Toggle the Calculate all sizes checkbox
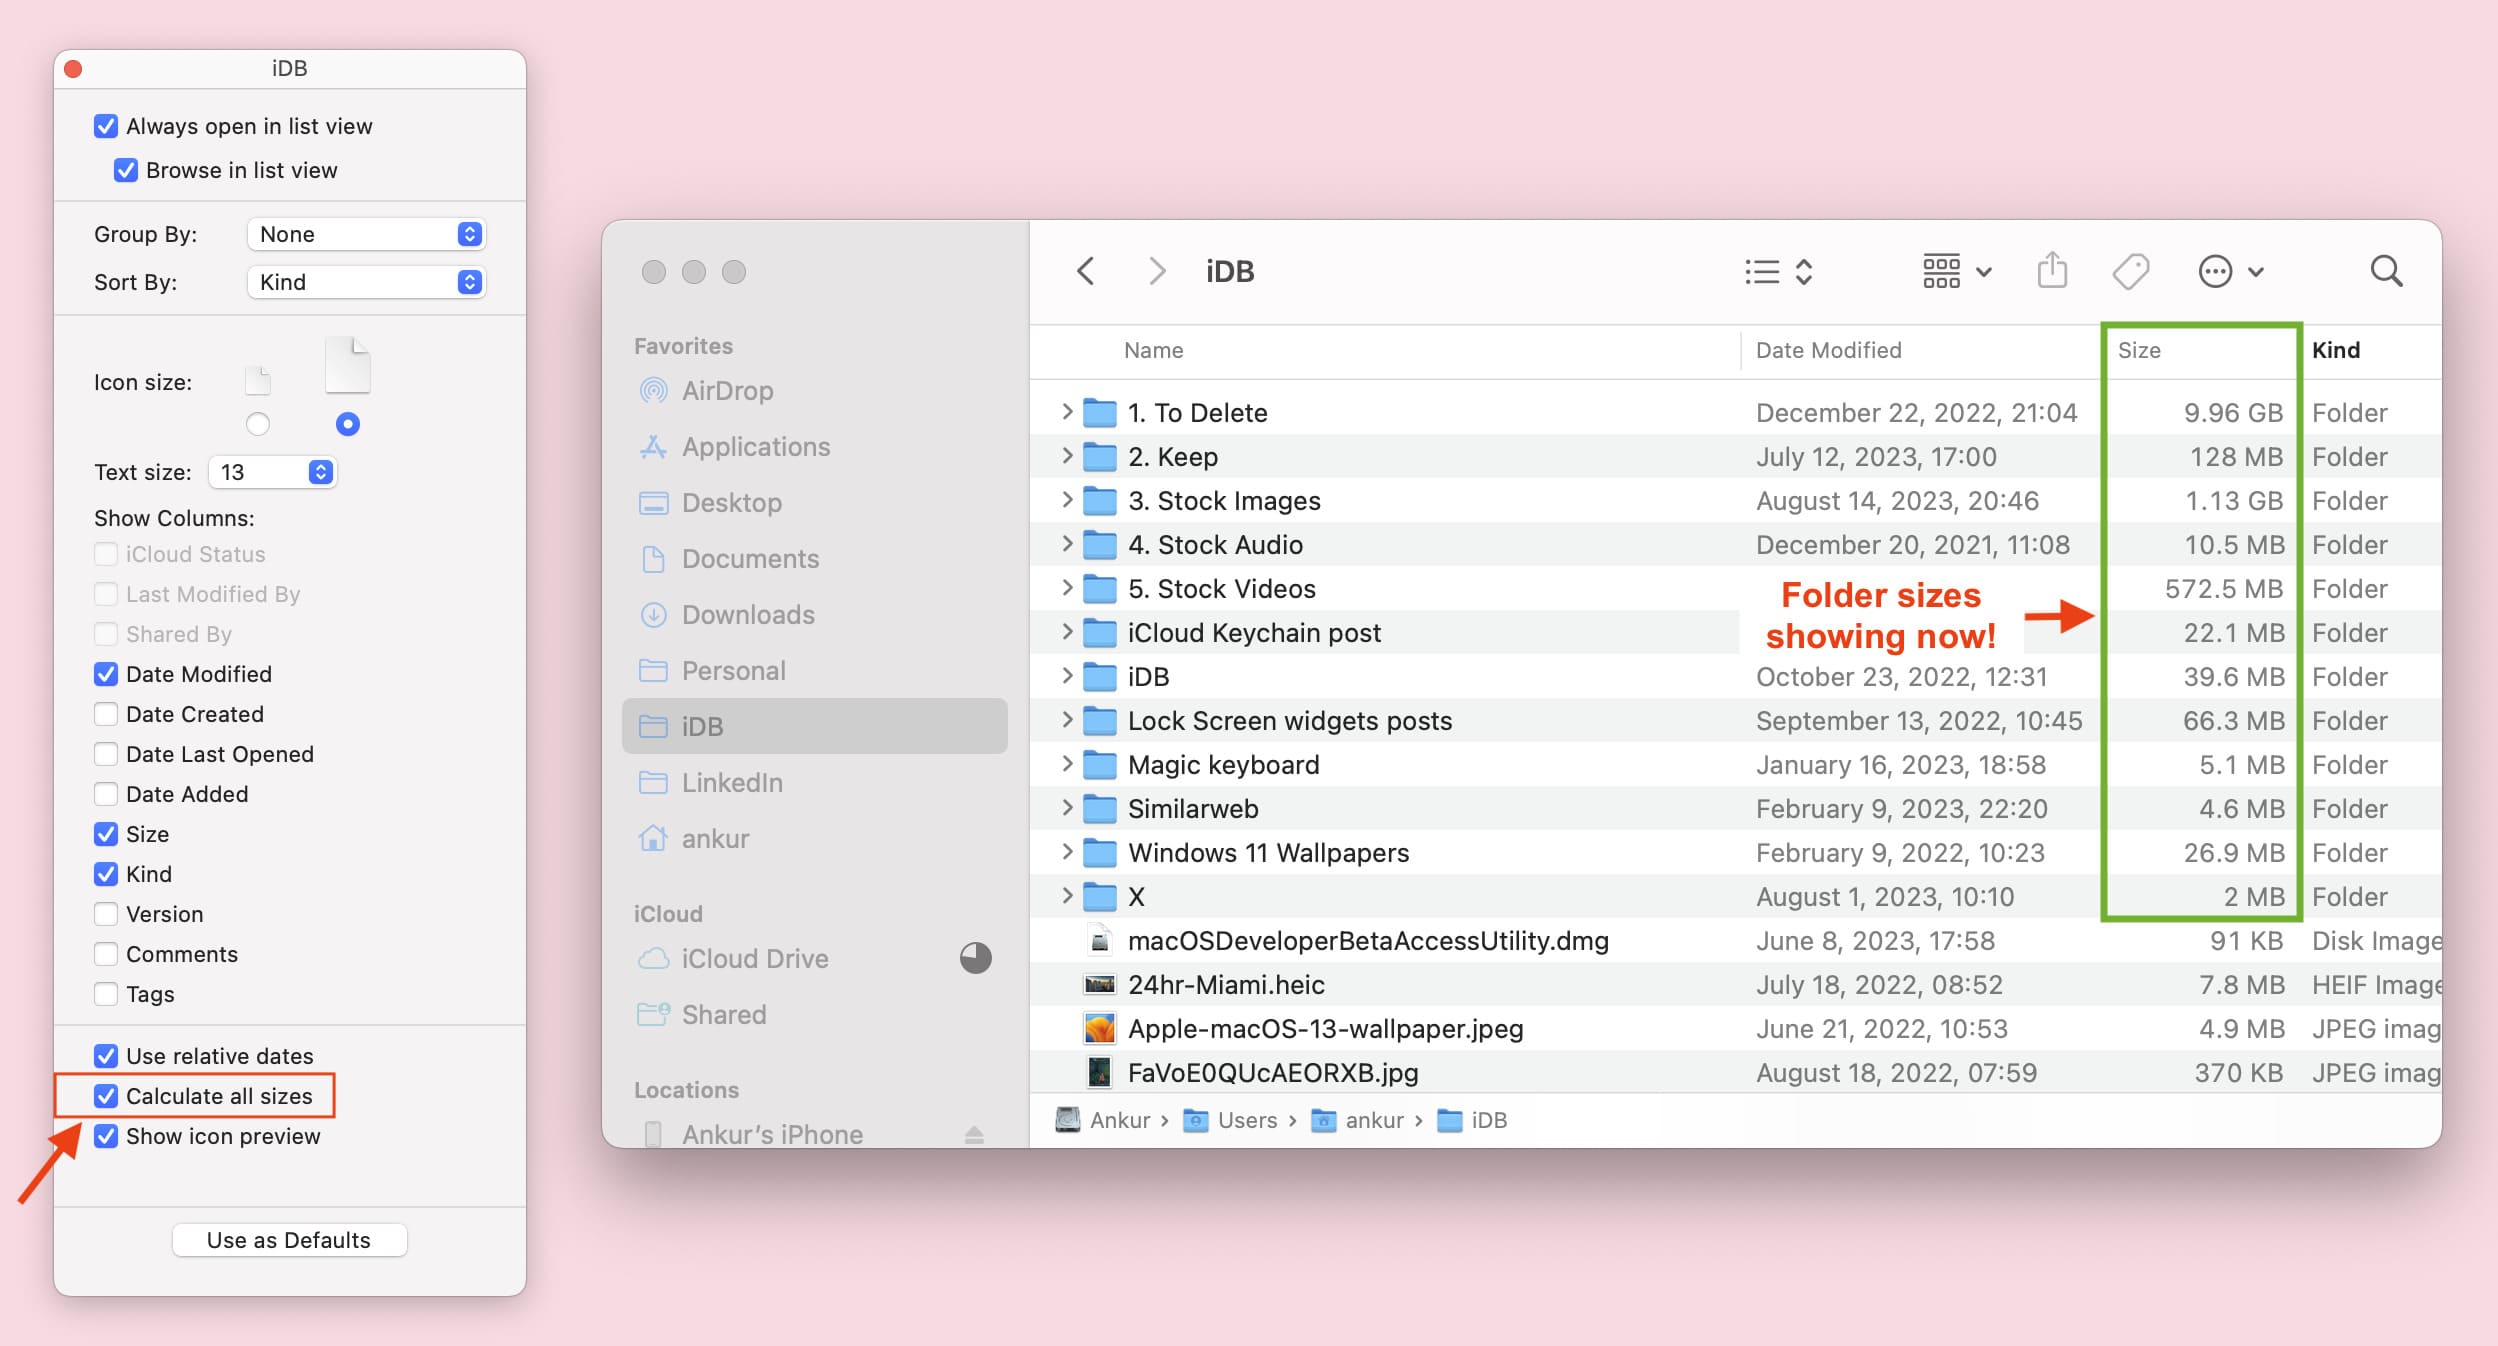The height and width of the screenshot is (1346, 2498). (104, 1096)
